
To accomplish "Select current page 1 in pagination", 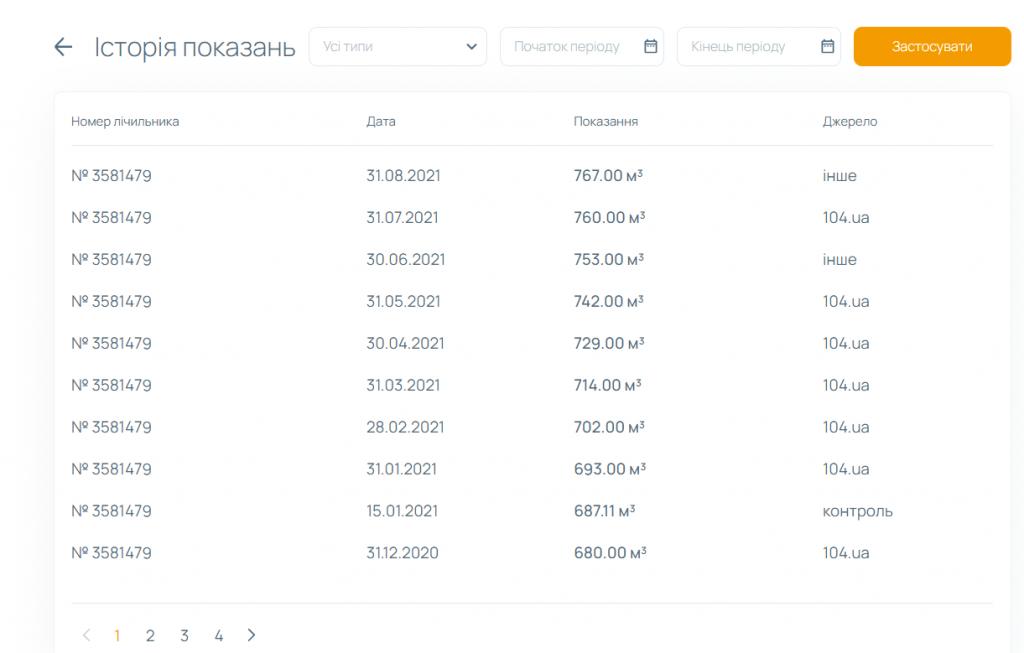I will [117, 635].
